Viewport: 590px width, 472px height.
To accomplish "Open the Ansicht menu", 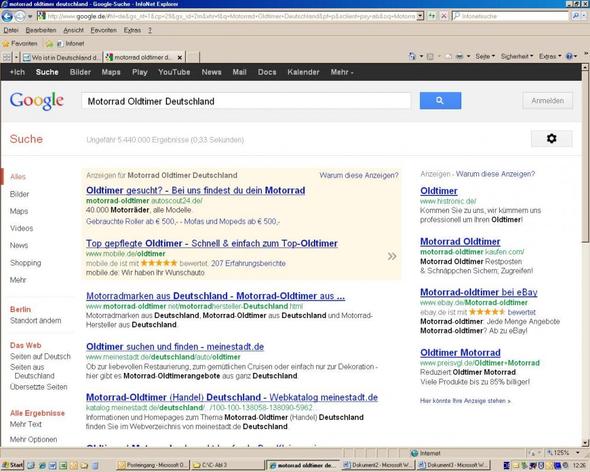I will (x=73, y=30).
